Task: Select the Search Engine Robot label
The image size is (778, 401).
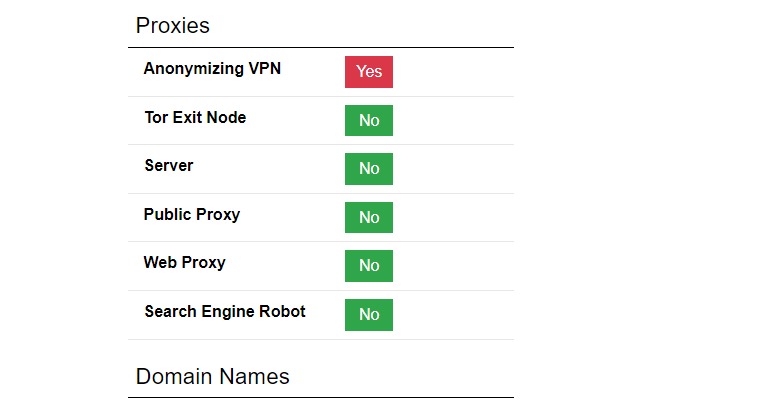Action: click(x=225, y=312)
